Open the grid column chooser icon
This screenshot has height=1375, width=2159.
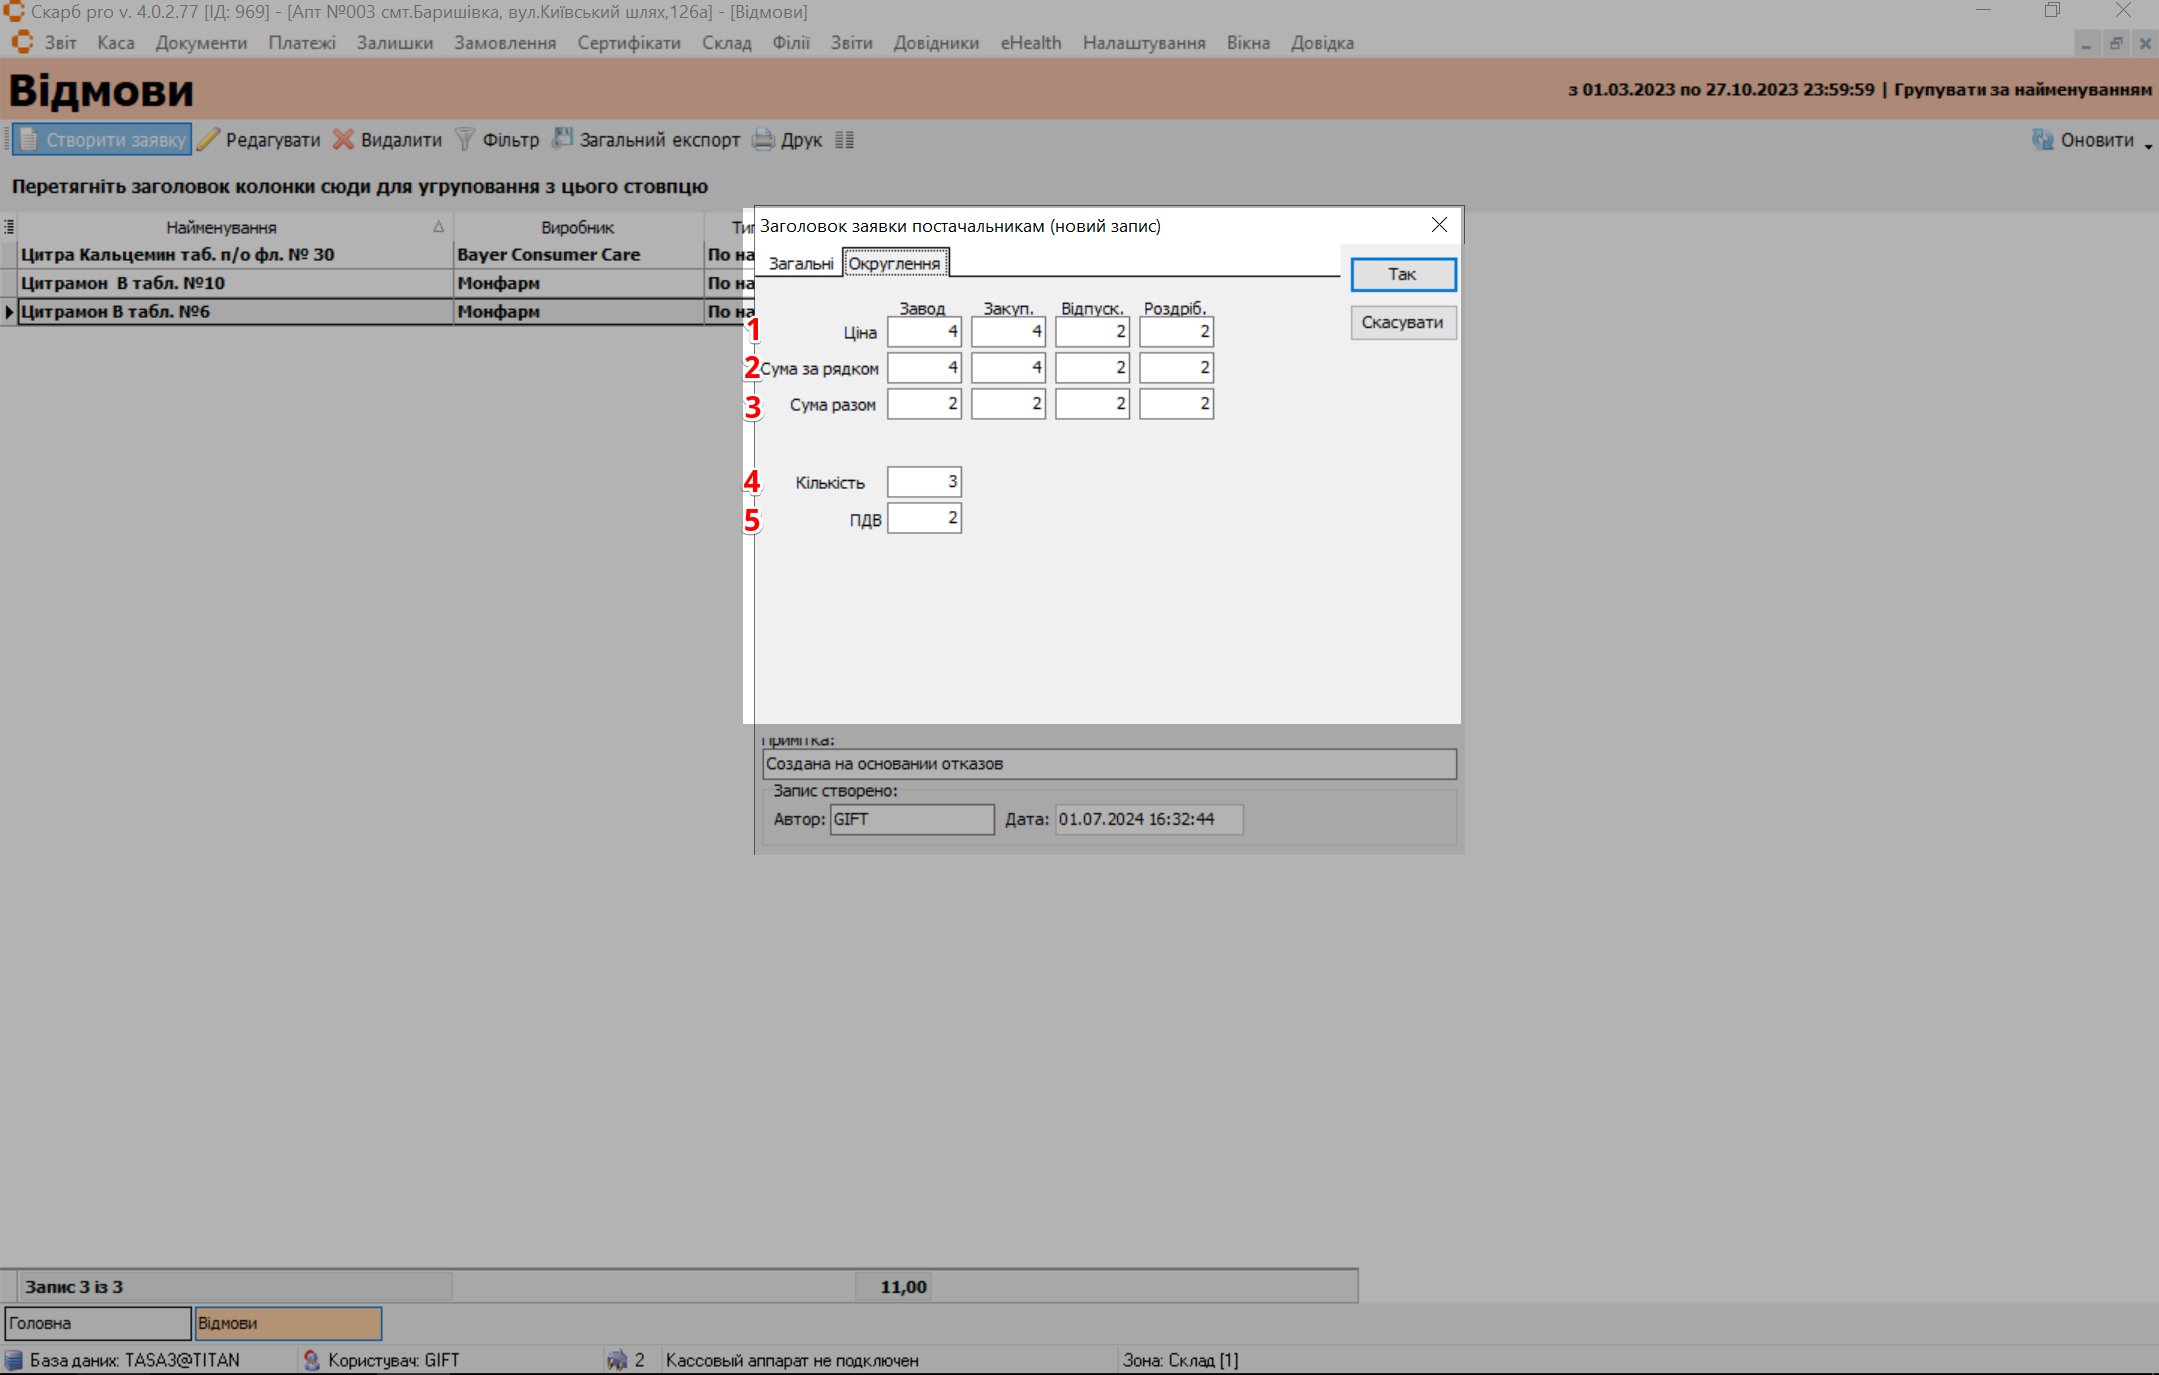[9, 227]
